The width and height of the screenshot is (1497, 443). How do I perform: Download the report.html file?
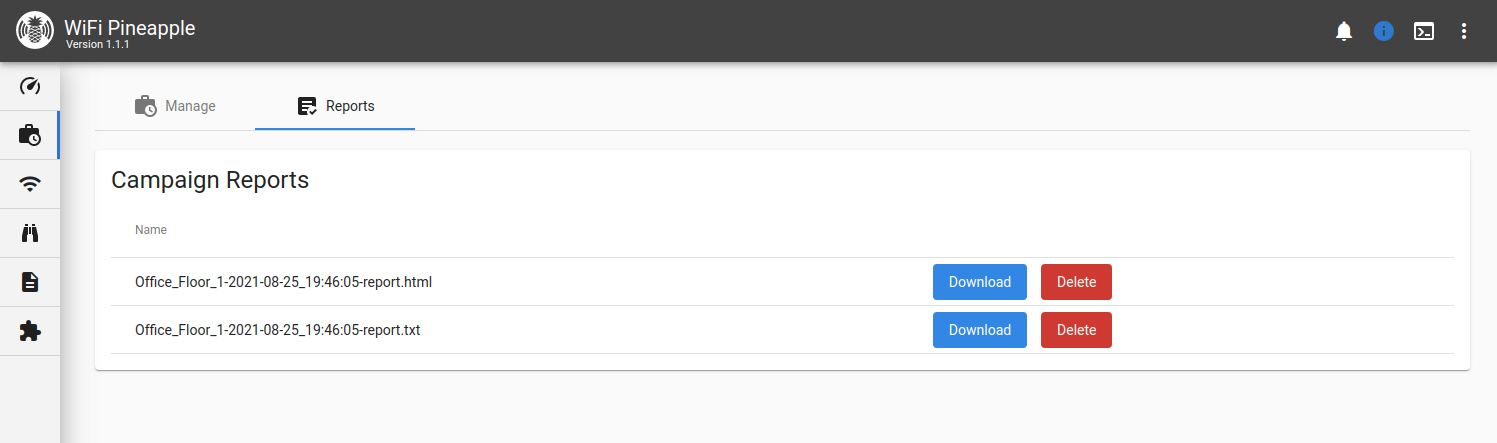point(980,282)
